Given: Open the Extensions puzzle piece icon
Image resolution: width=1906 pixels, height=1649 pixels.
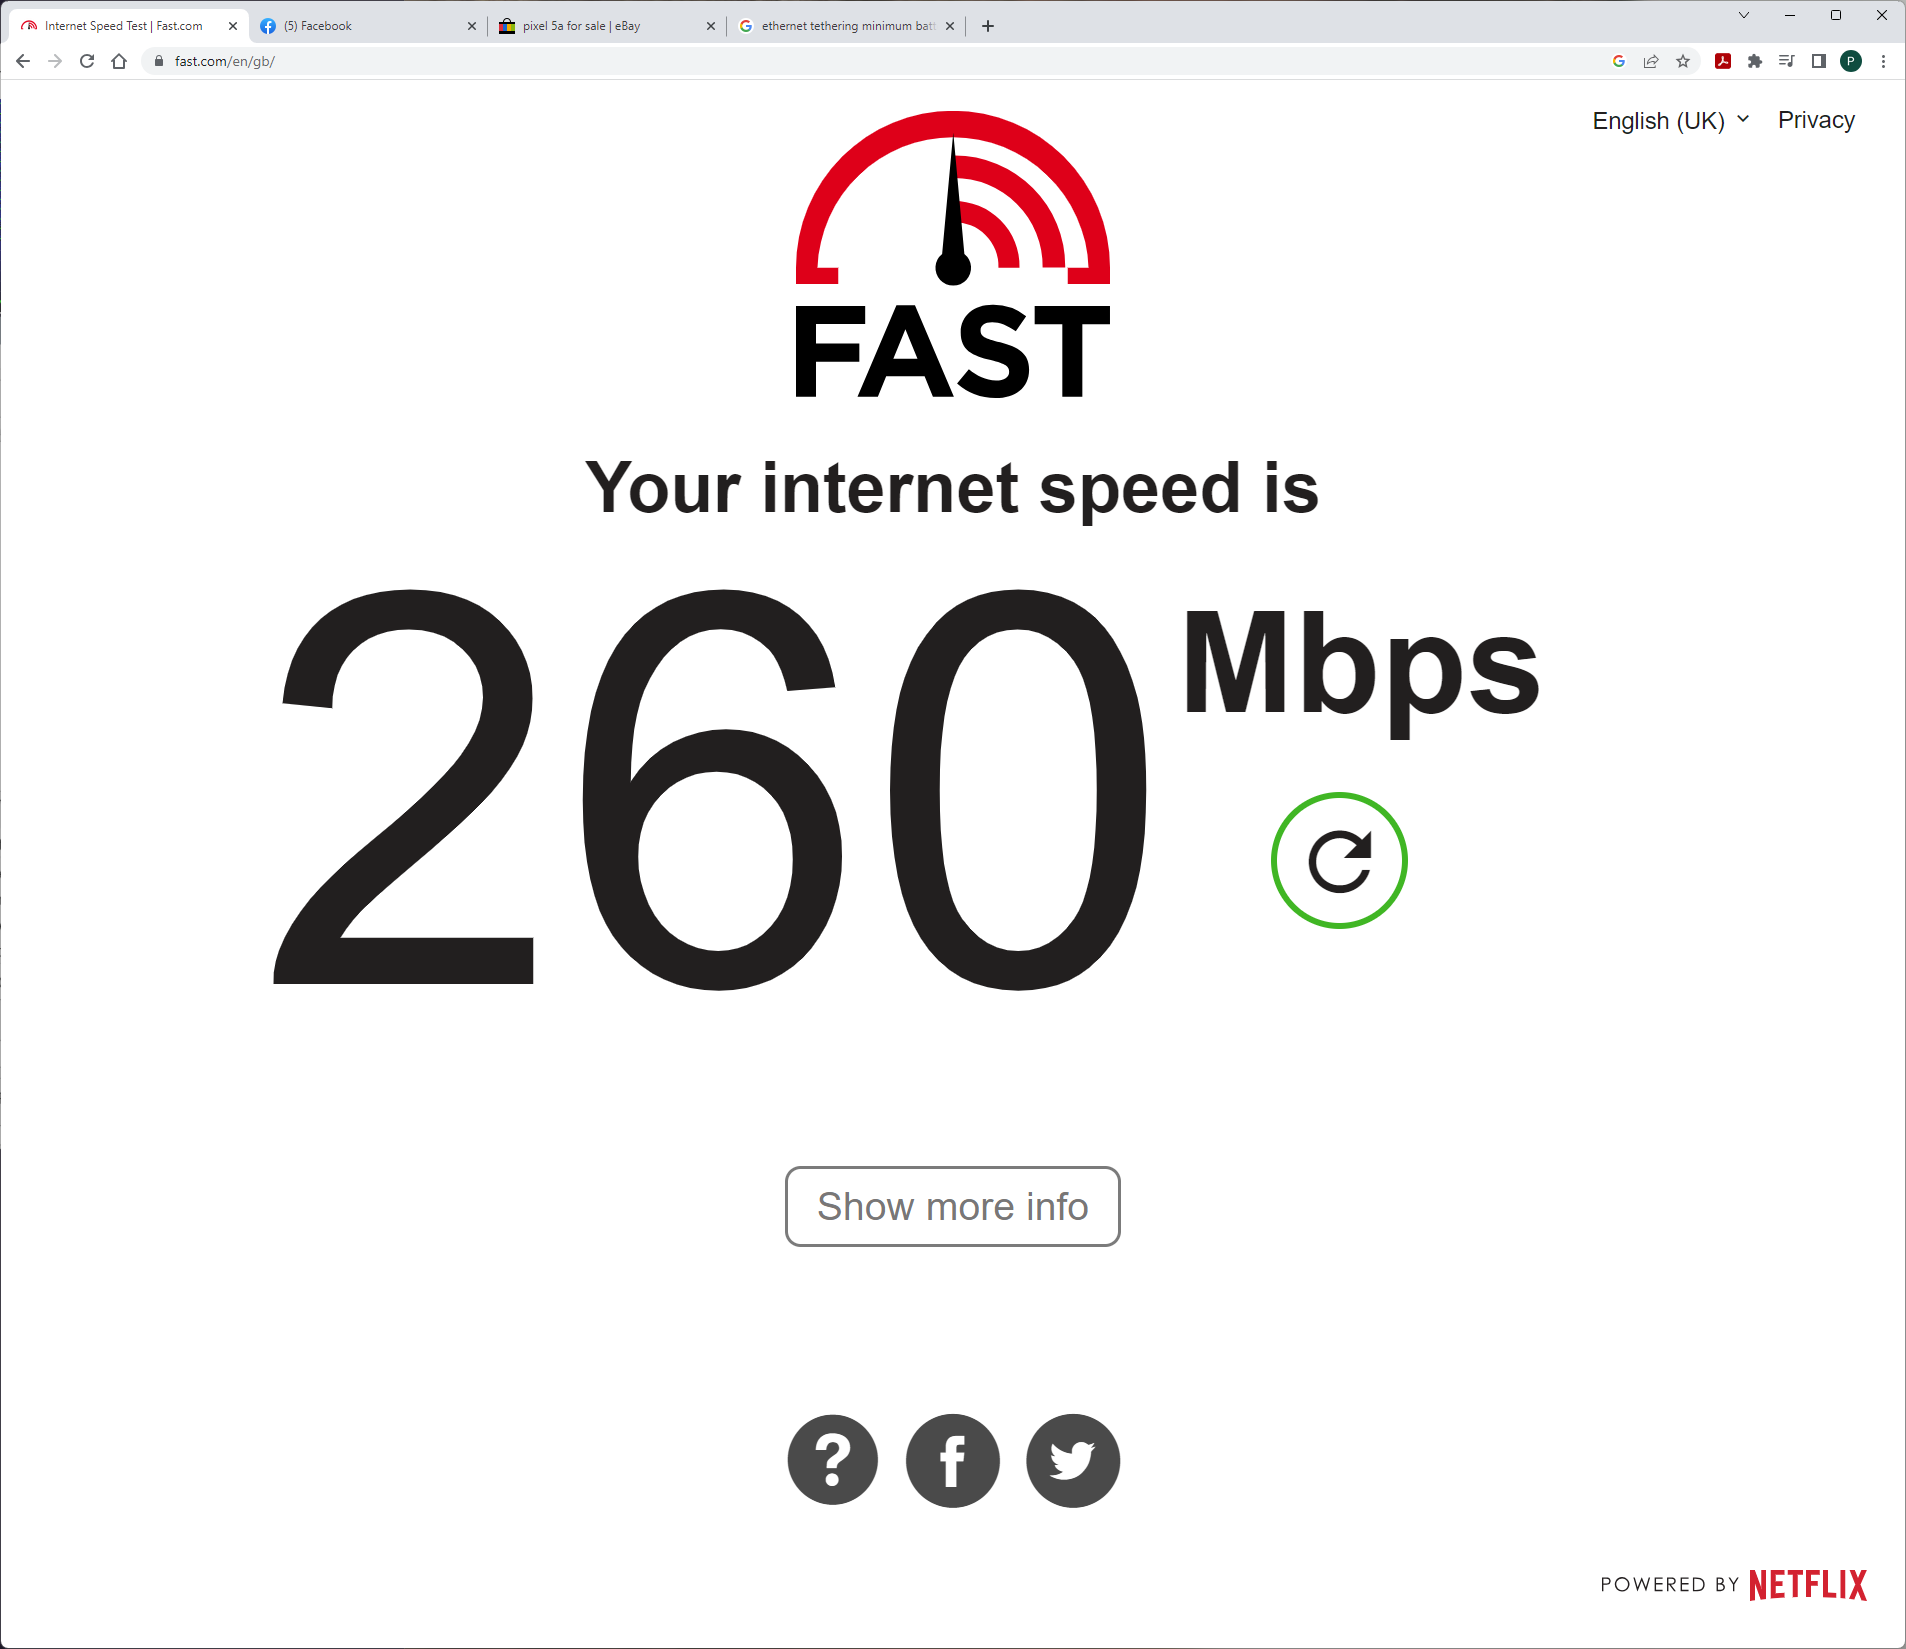Looking at the screenshot, I should pyautogui.click(x=1755, y=61).
